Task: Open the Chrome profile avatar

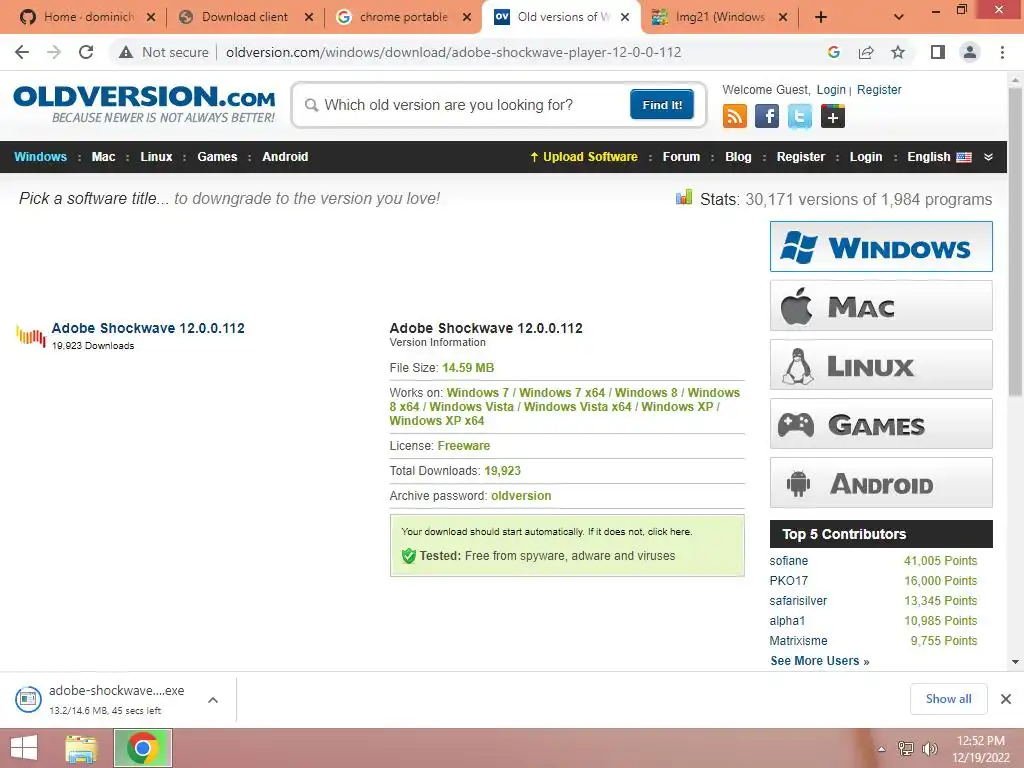Action: click(x=970, y=52)
